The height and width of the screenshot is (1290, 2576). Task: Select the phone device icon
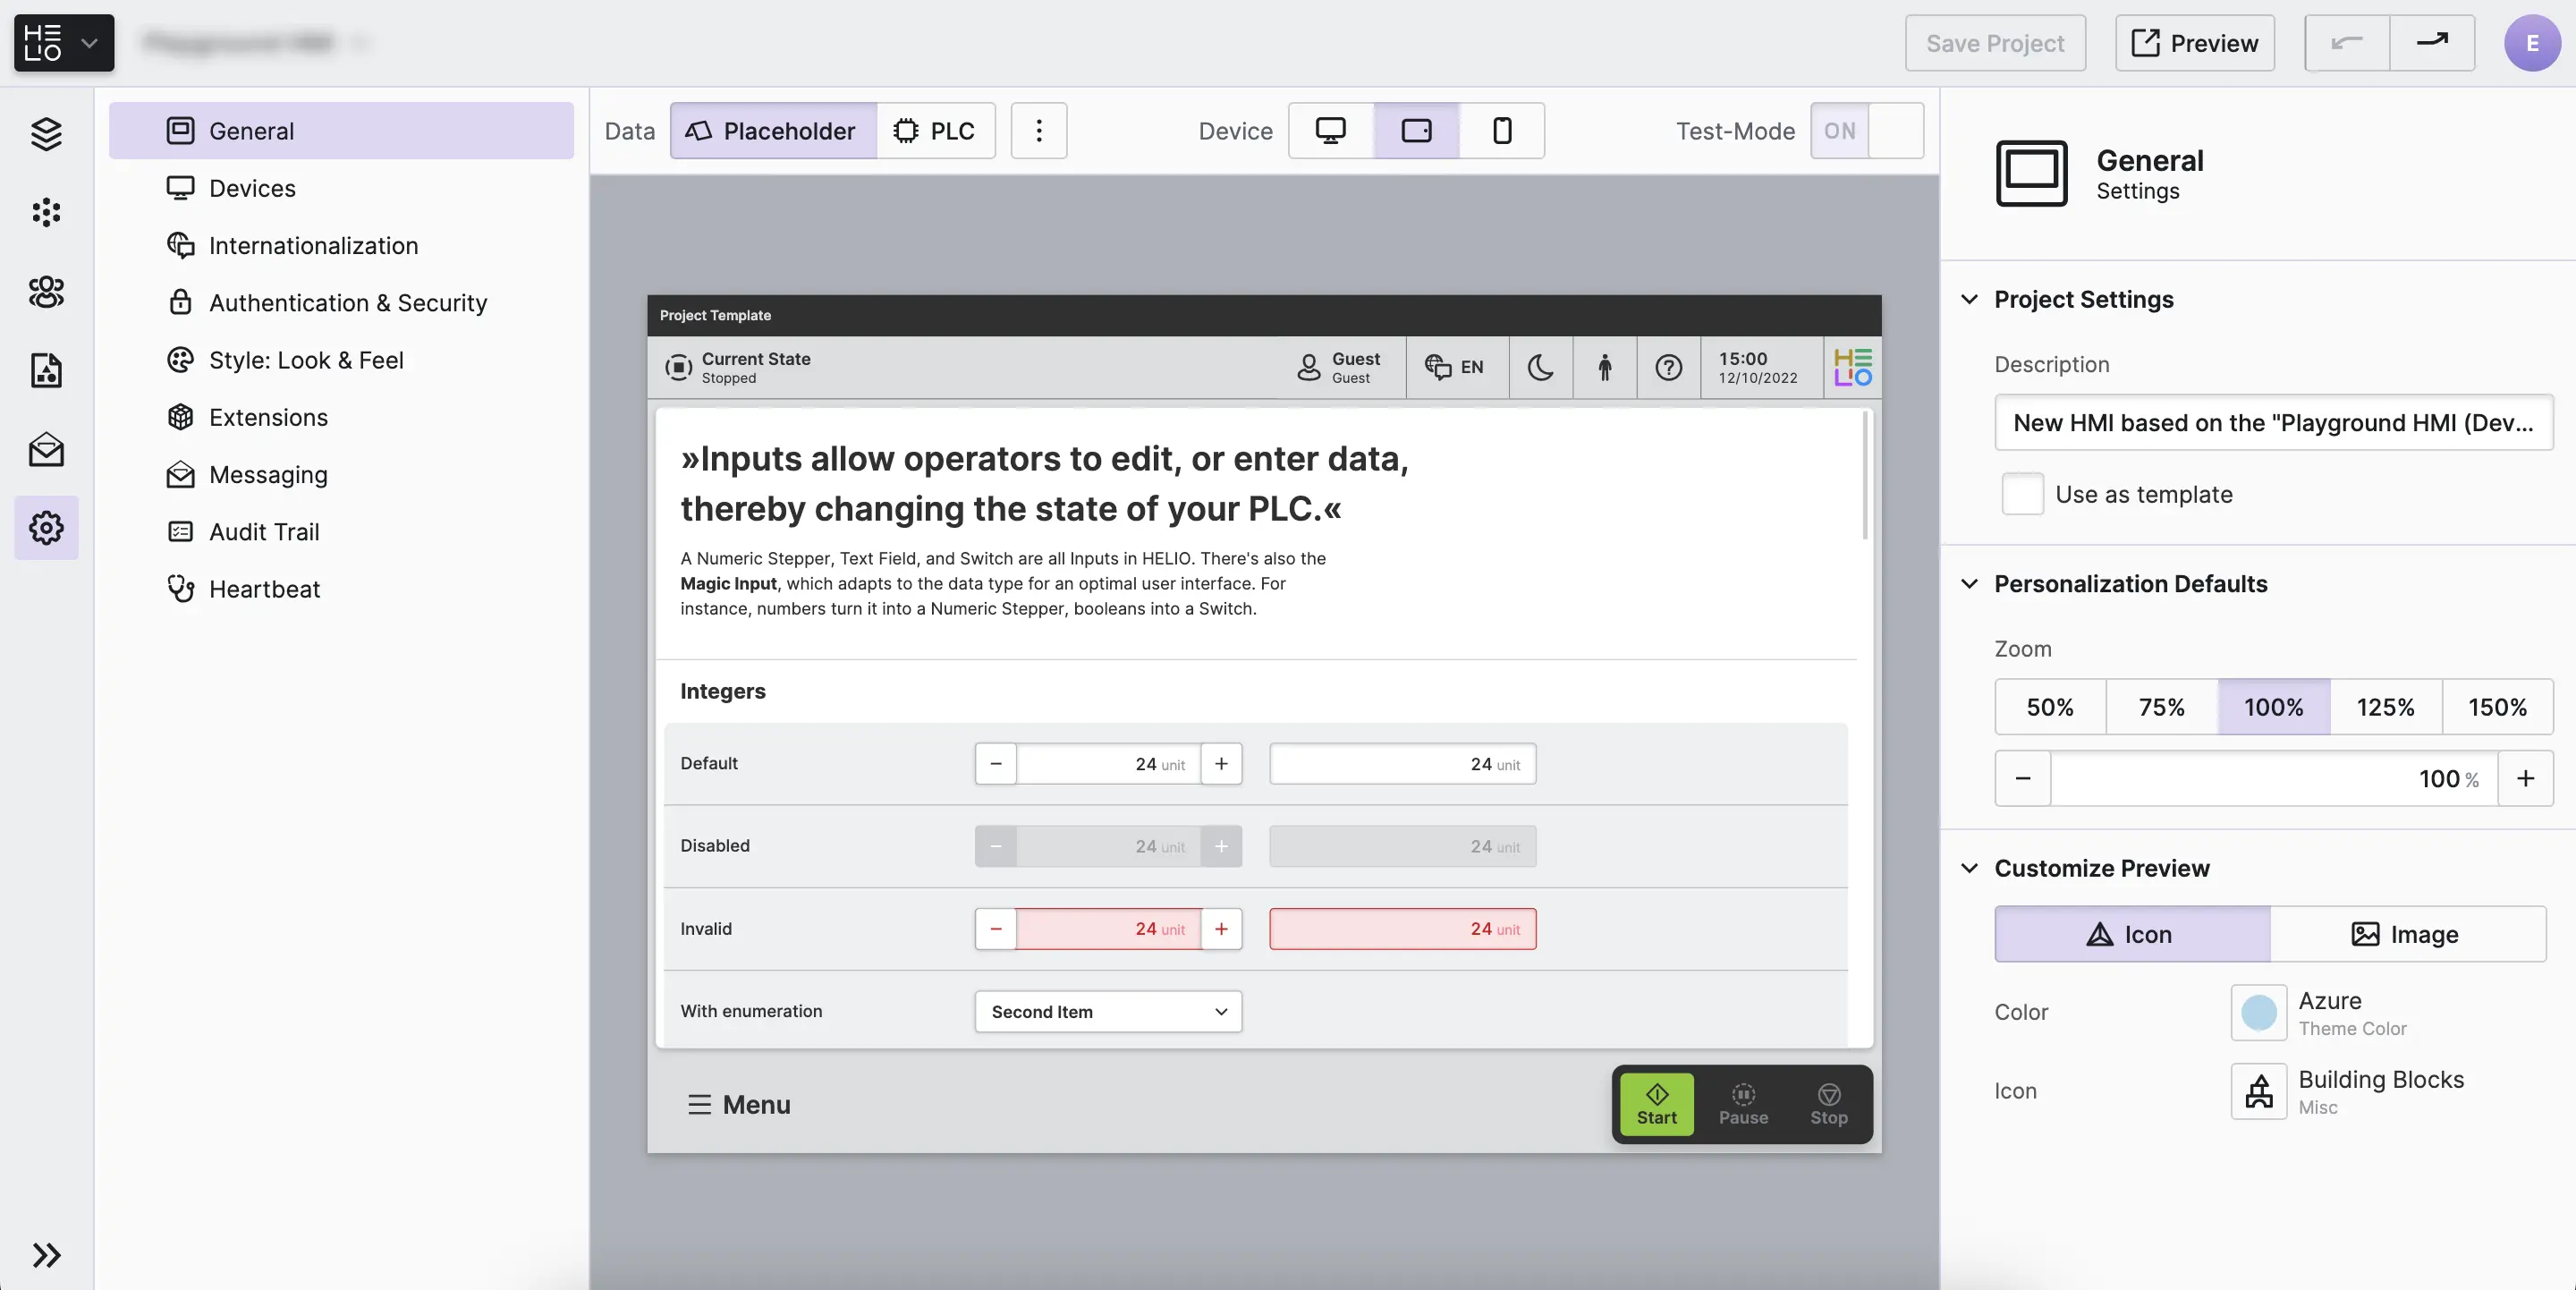(1501, 131)
